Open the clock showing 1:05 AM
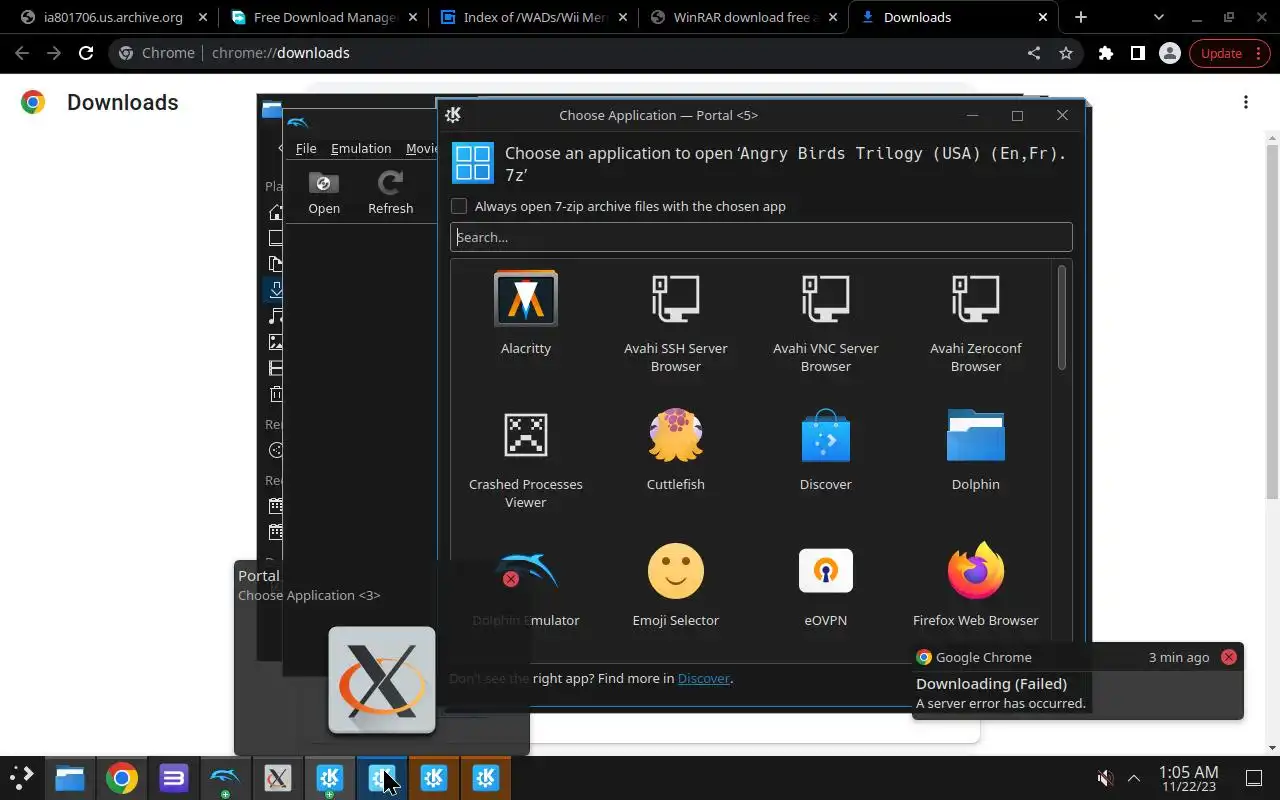 coord(1188,778)
